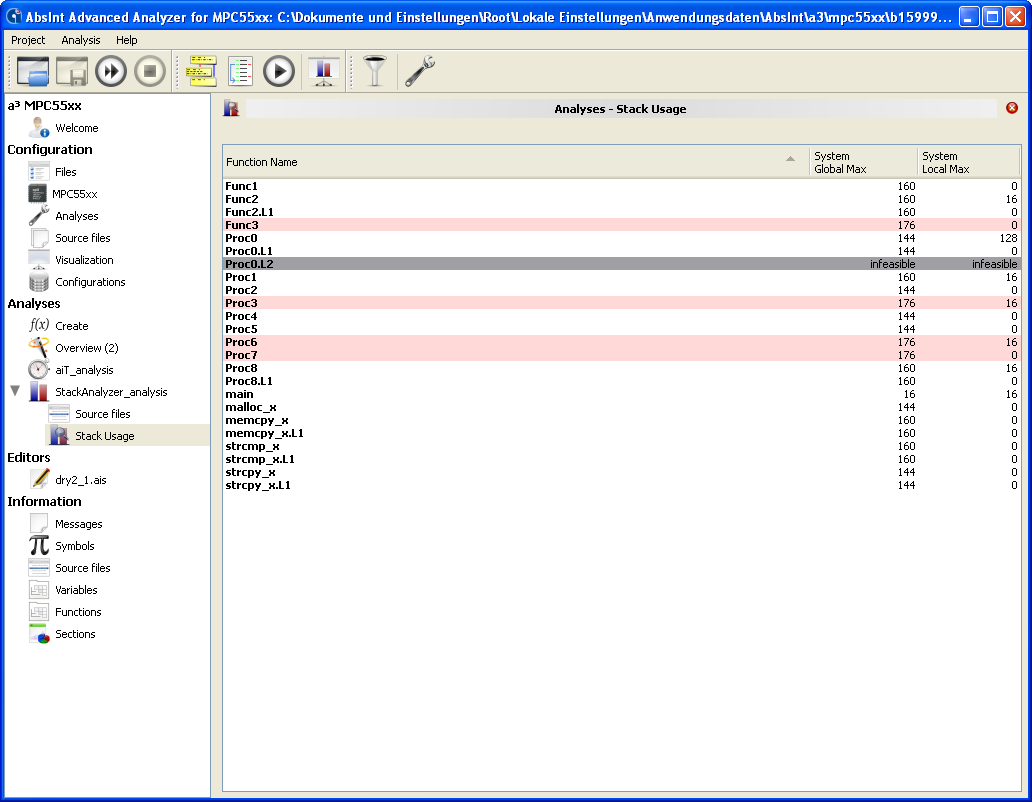Select the Func2.L1 row
The image size is (1032, 802).
[x=622, y=212]
